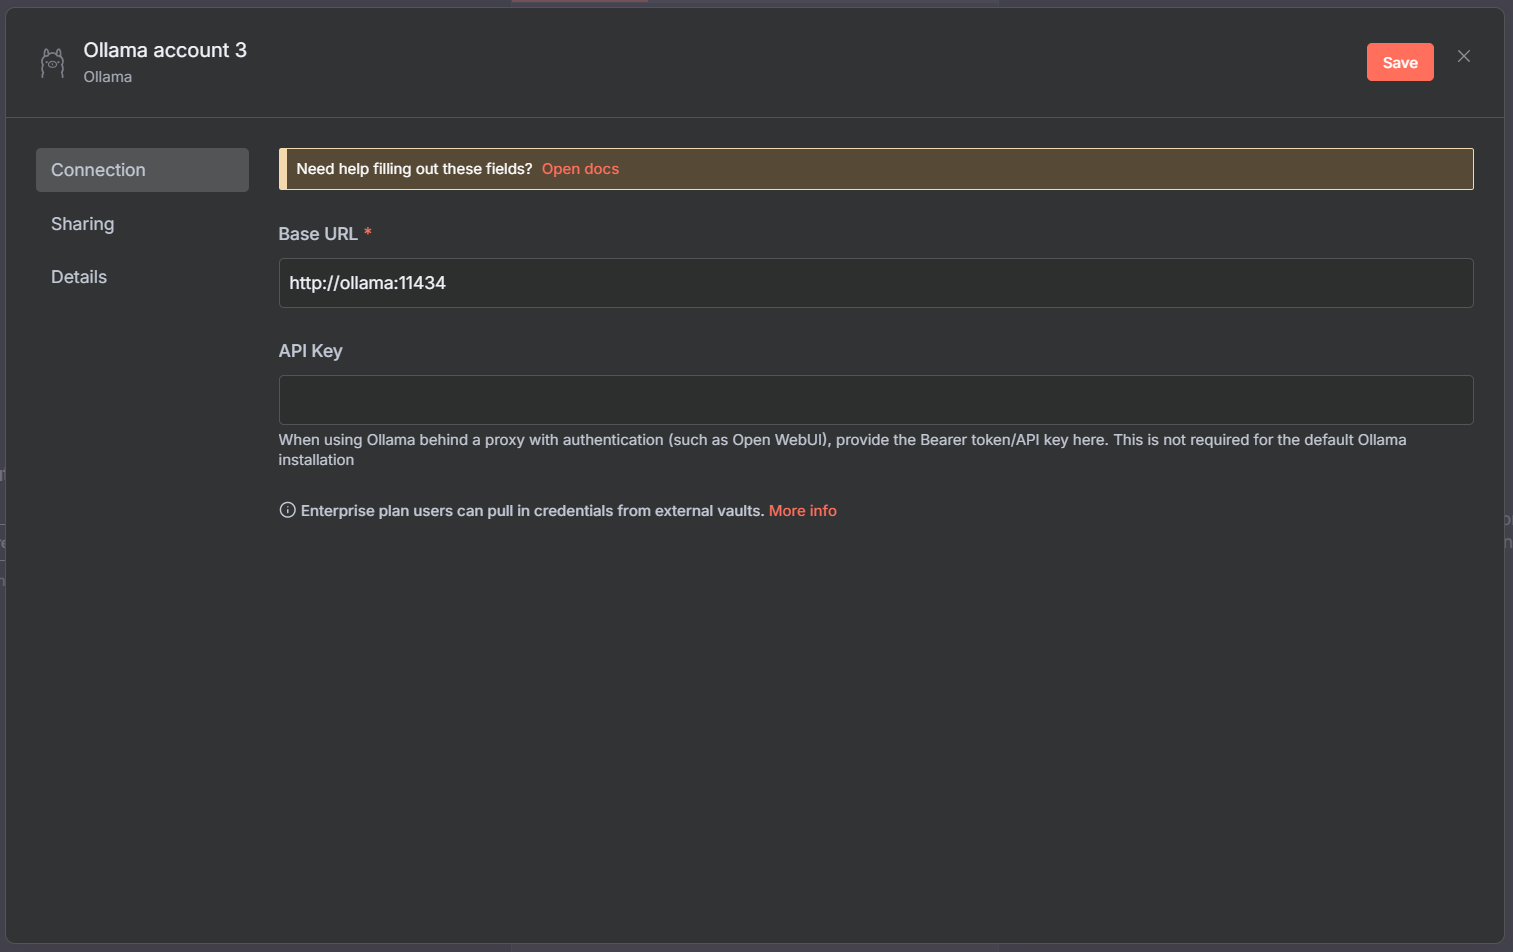Screen dimensions: 1513x952
Task: Rename credential by clicking Ollama account 3 title
Action: point(165,50)
